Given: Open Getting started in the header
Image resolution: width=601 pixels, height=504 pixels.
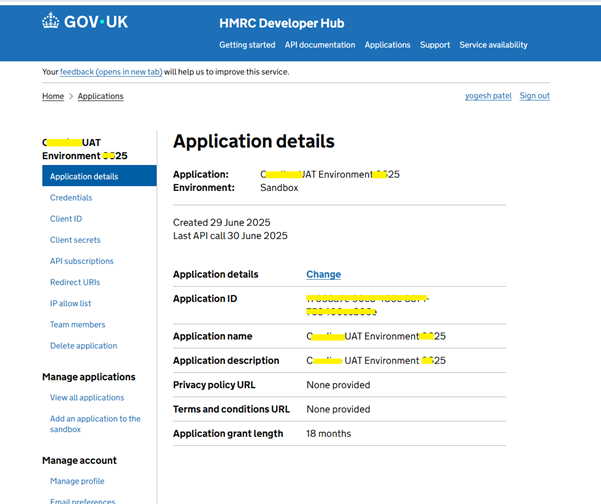Looking at the screenshot, I should click(x=247, y=45).
